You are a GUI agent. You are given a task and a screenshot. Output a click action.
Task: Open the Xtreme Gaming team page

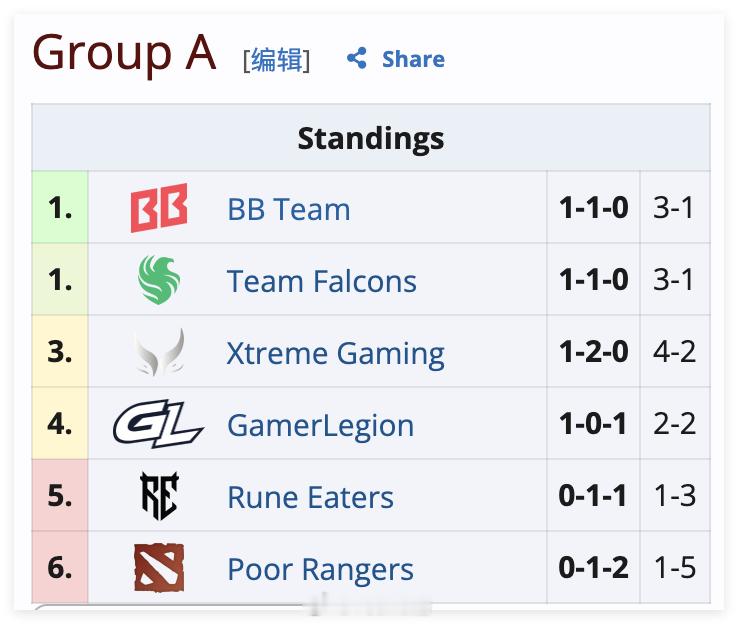335,353
